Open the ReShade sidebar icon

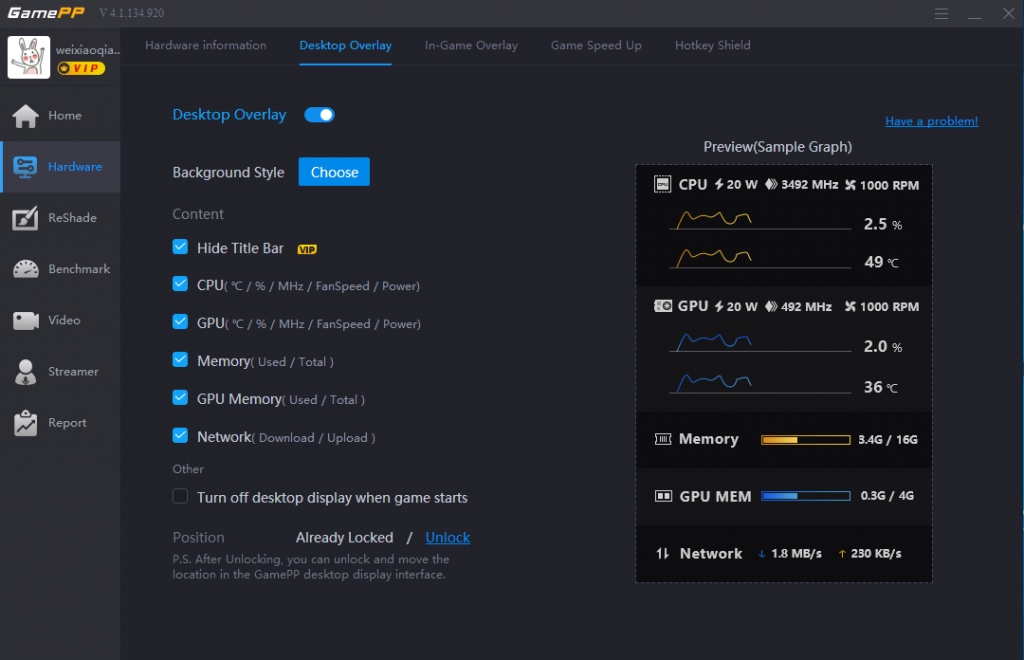(x=25, y=218)
